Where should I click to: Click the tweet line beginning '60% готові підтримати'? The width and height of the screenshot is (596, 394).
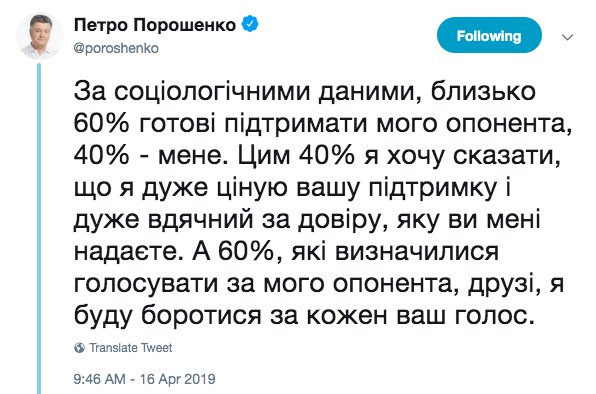323,124
